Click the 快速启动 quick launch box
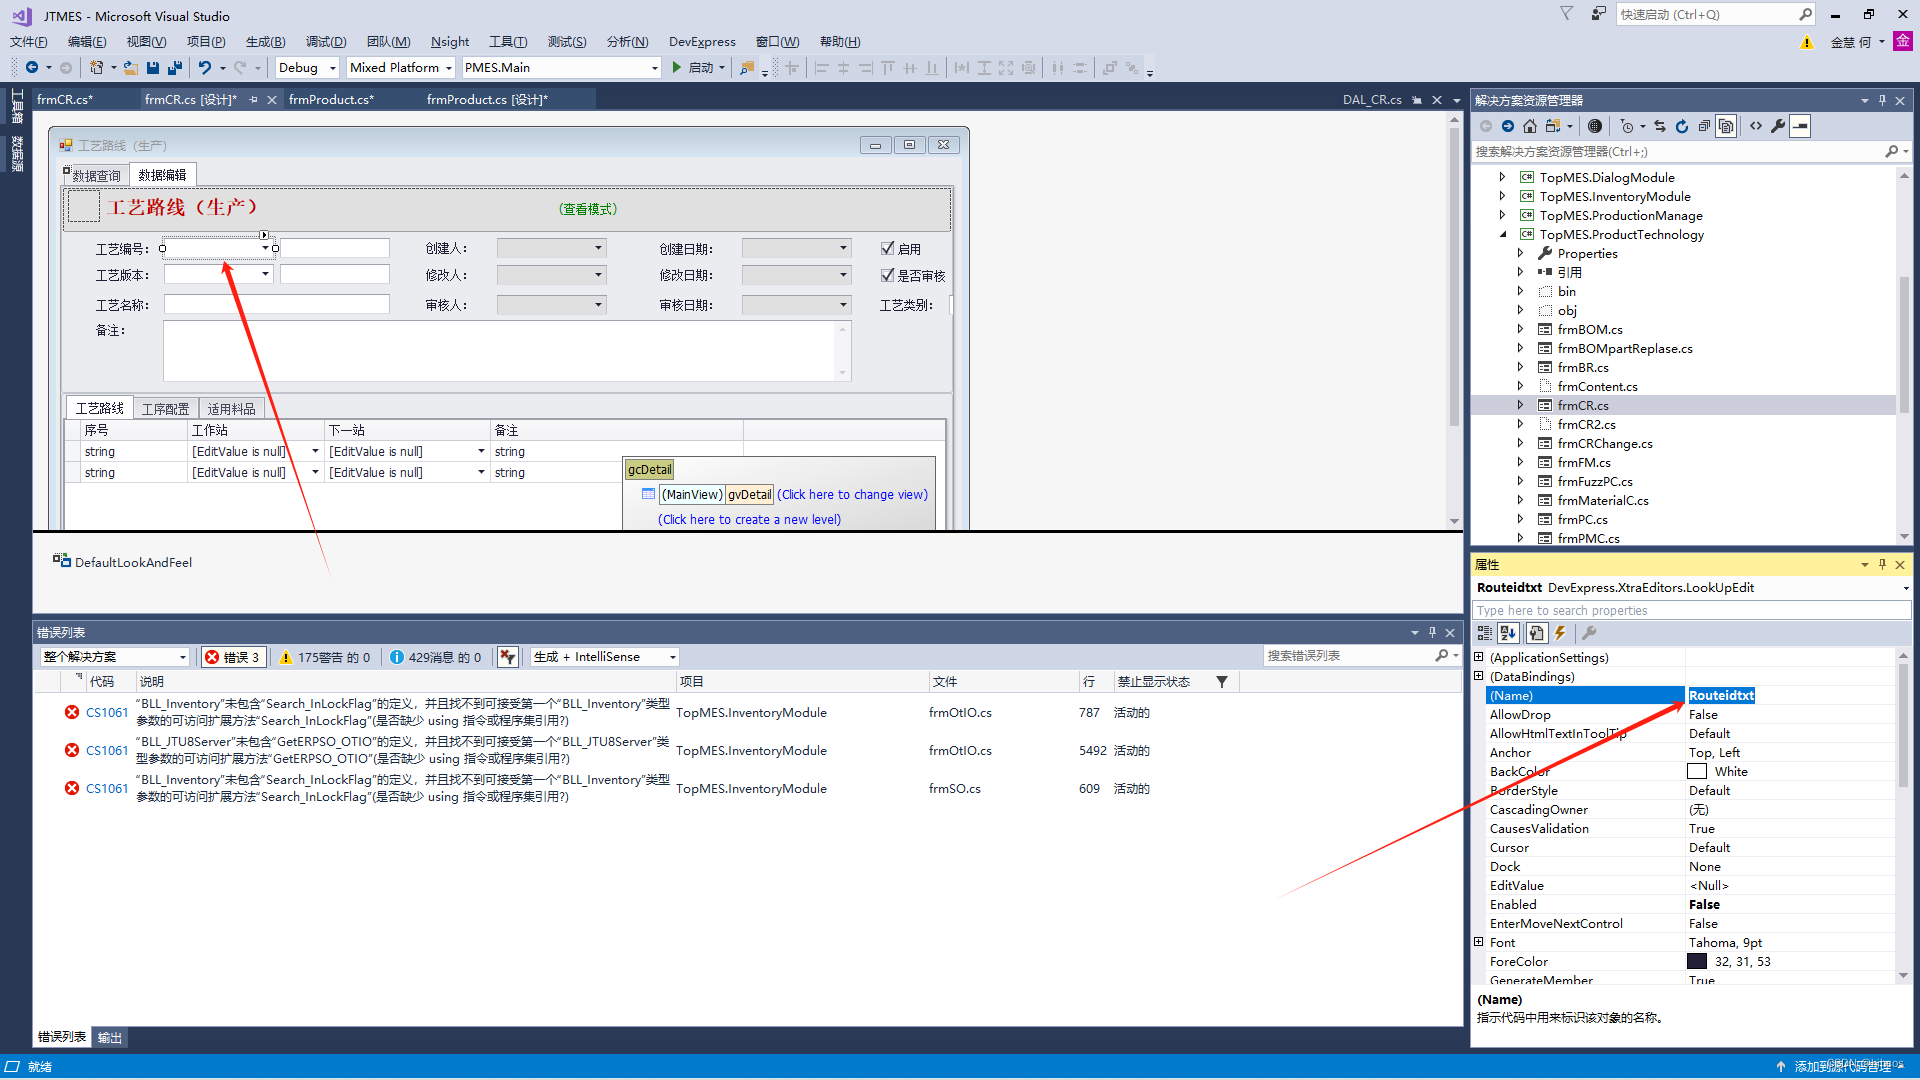The height and width of the screenshot is (1080, 1920). [x=1707, y=14]
